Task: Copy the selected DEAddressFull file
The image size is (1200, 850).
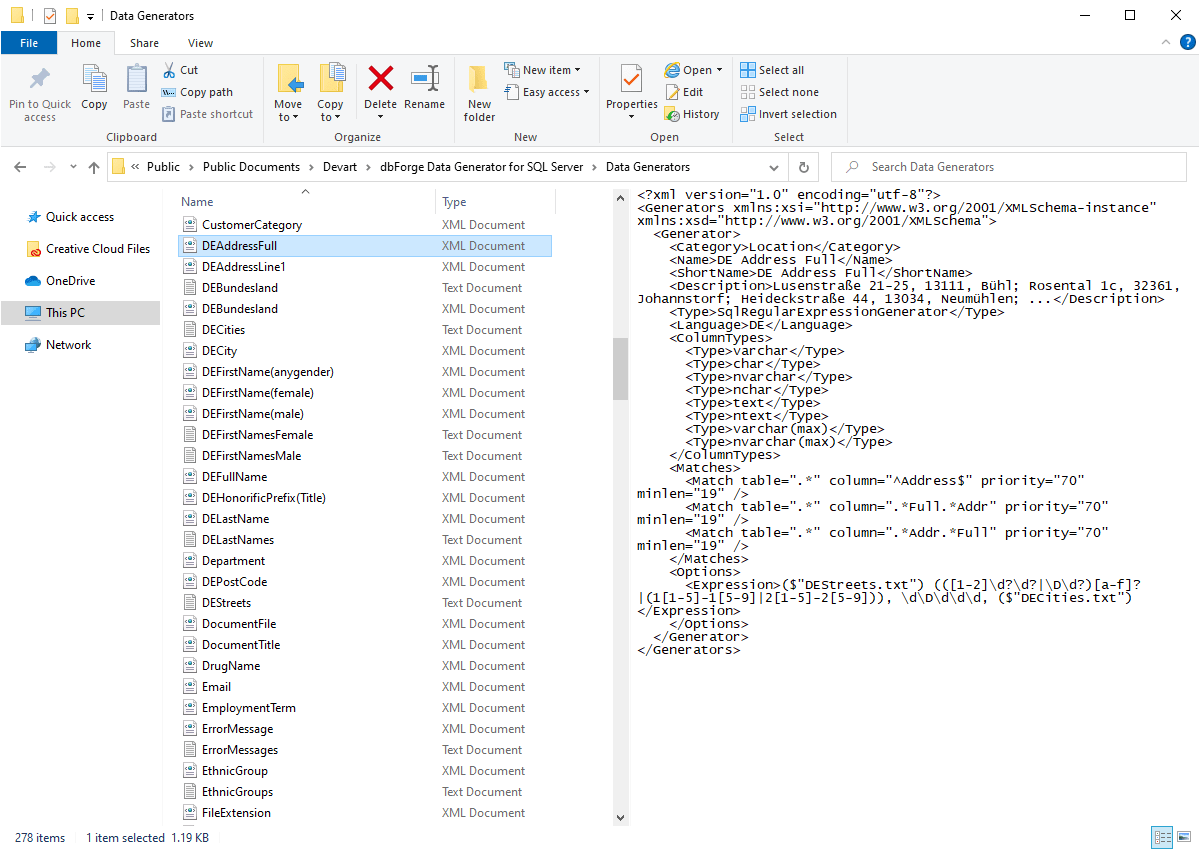Action: click(94, 90)
